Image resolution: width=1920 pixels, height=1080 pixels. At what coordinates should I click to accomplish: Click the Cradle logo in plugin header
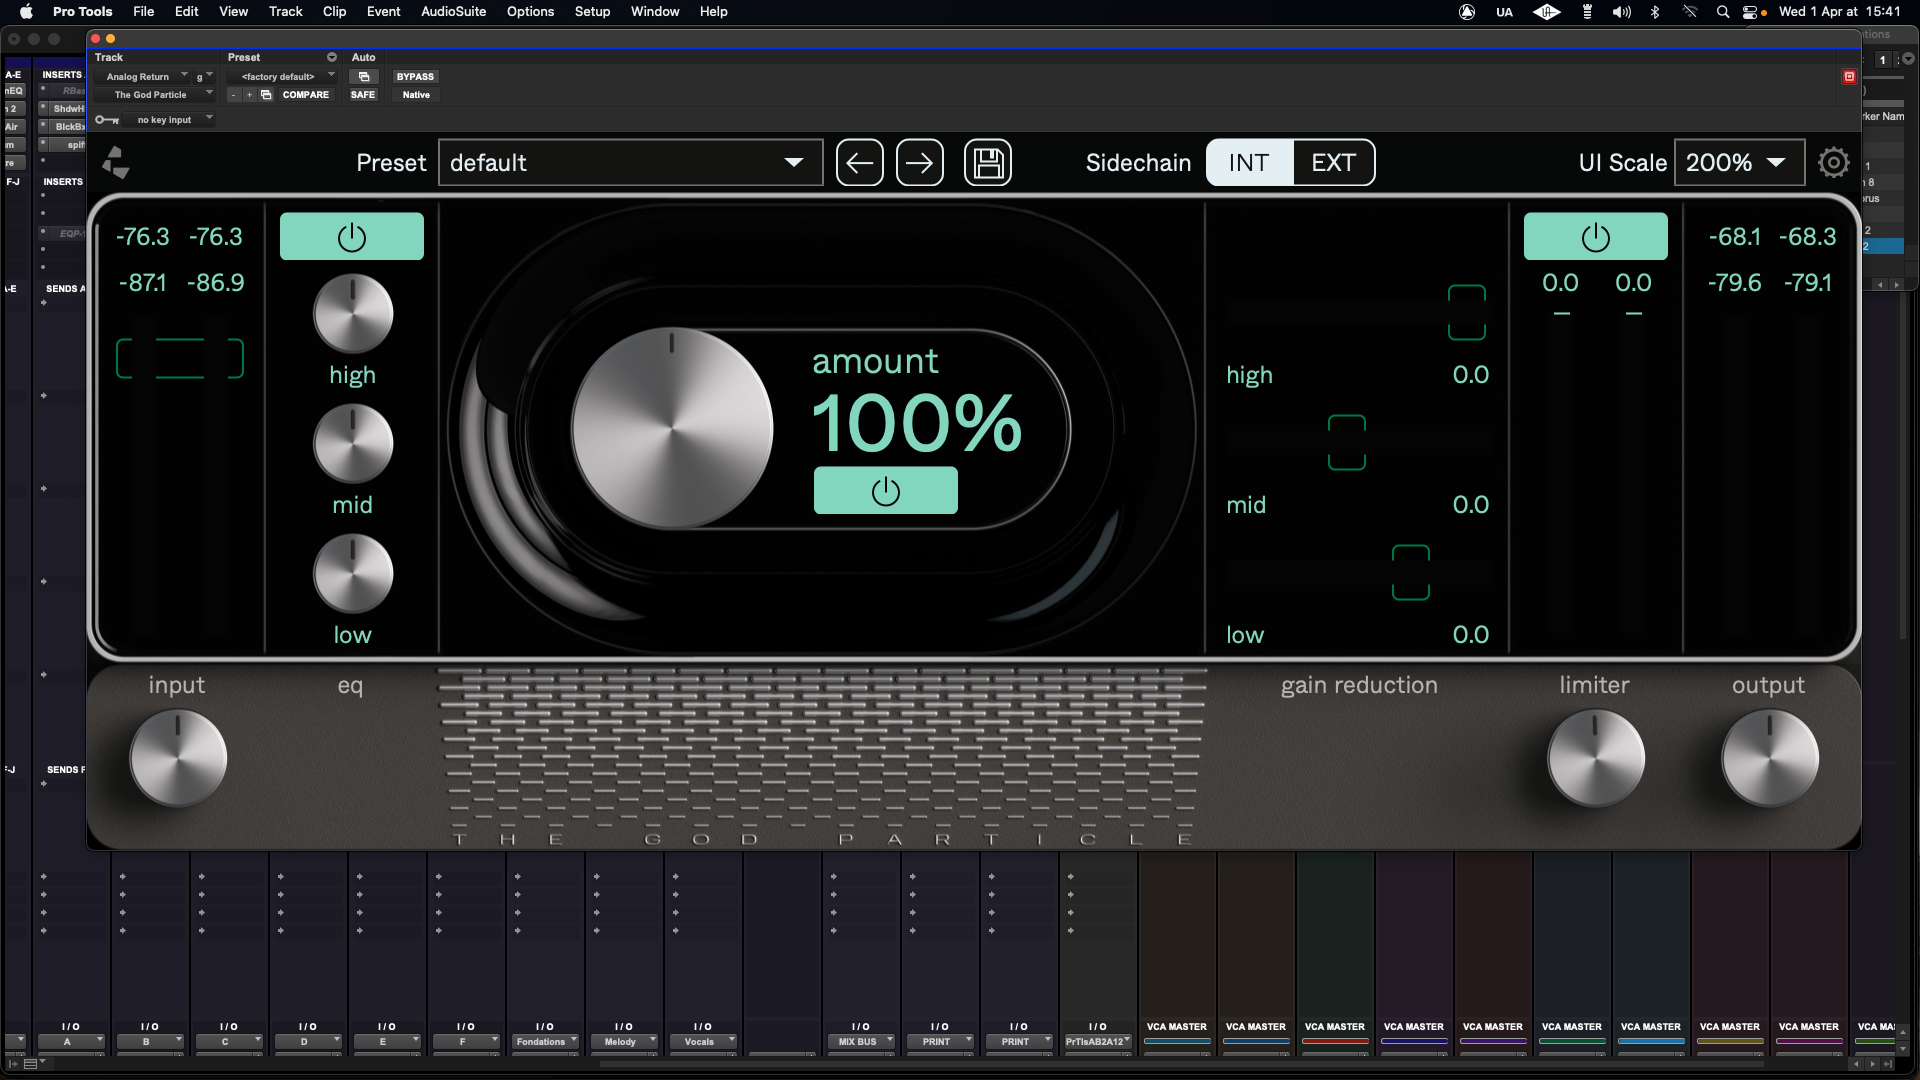coord(116,162)
